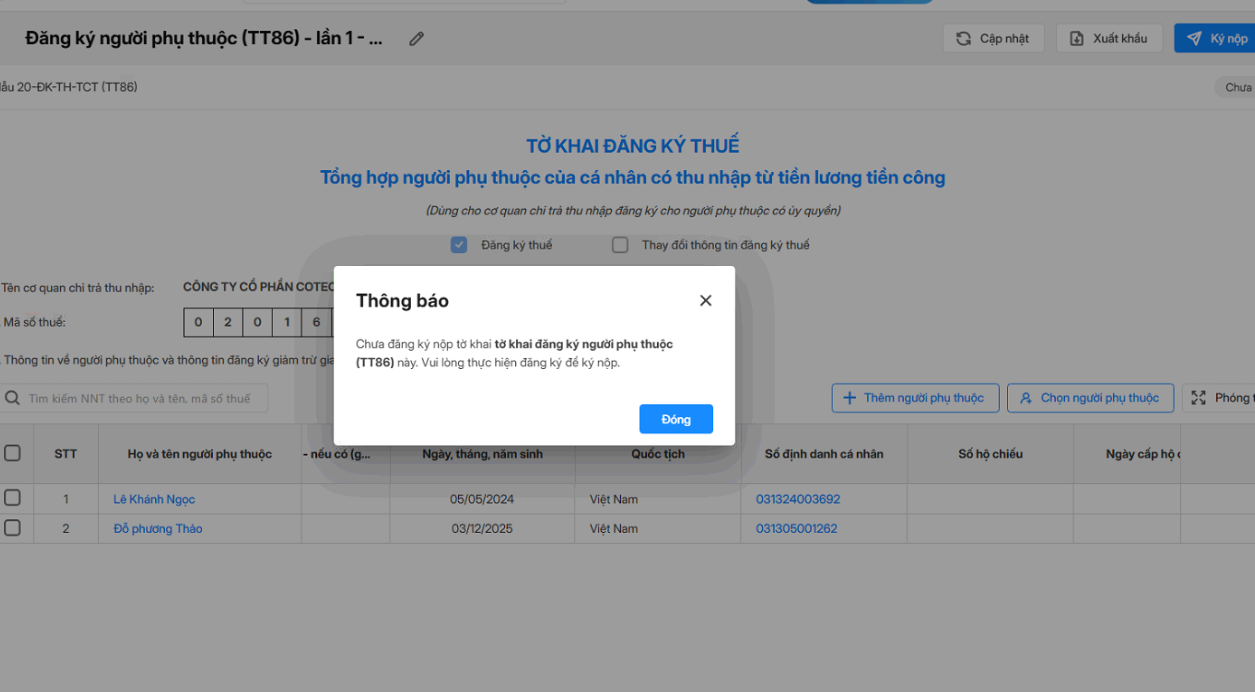Click the plus icon in Thêm người phụ thuộc
This screenshot has width=1255, height=692.
point(850,398)
